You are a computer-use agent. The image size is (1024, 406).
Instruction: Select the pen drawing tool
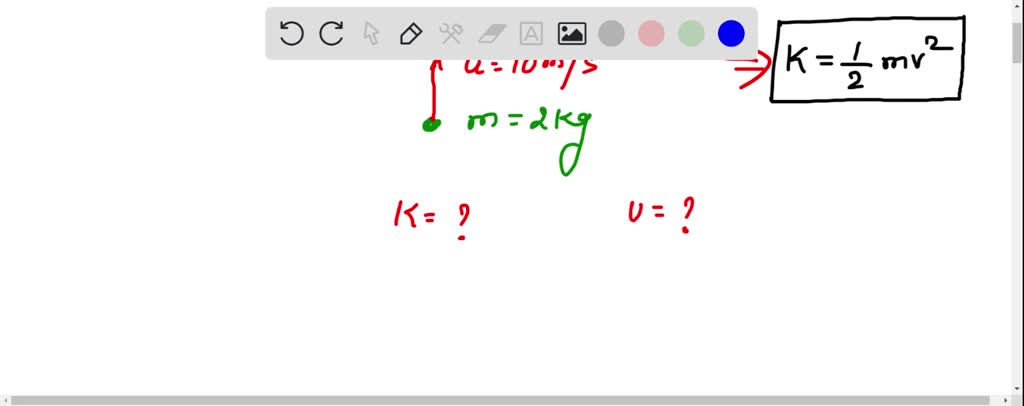pos(411,33)
